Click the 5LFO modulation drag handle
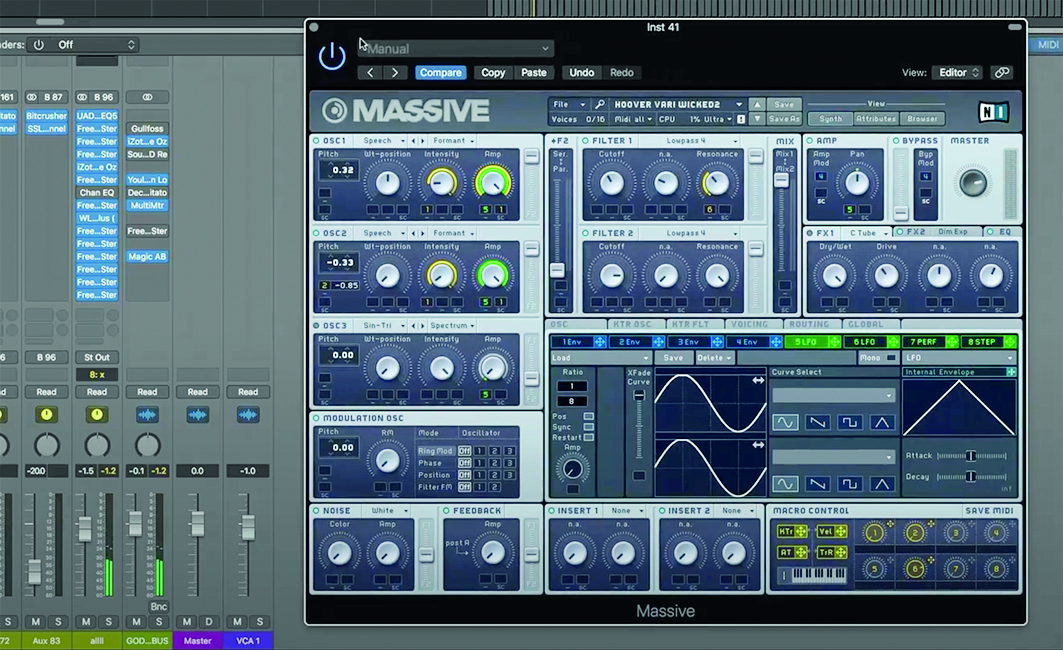Viewport: 1063px width, 650px height. pos(834,342)
